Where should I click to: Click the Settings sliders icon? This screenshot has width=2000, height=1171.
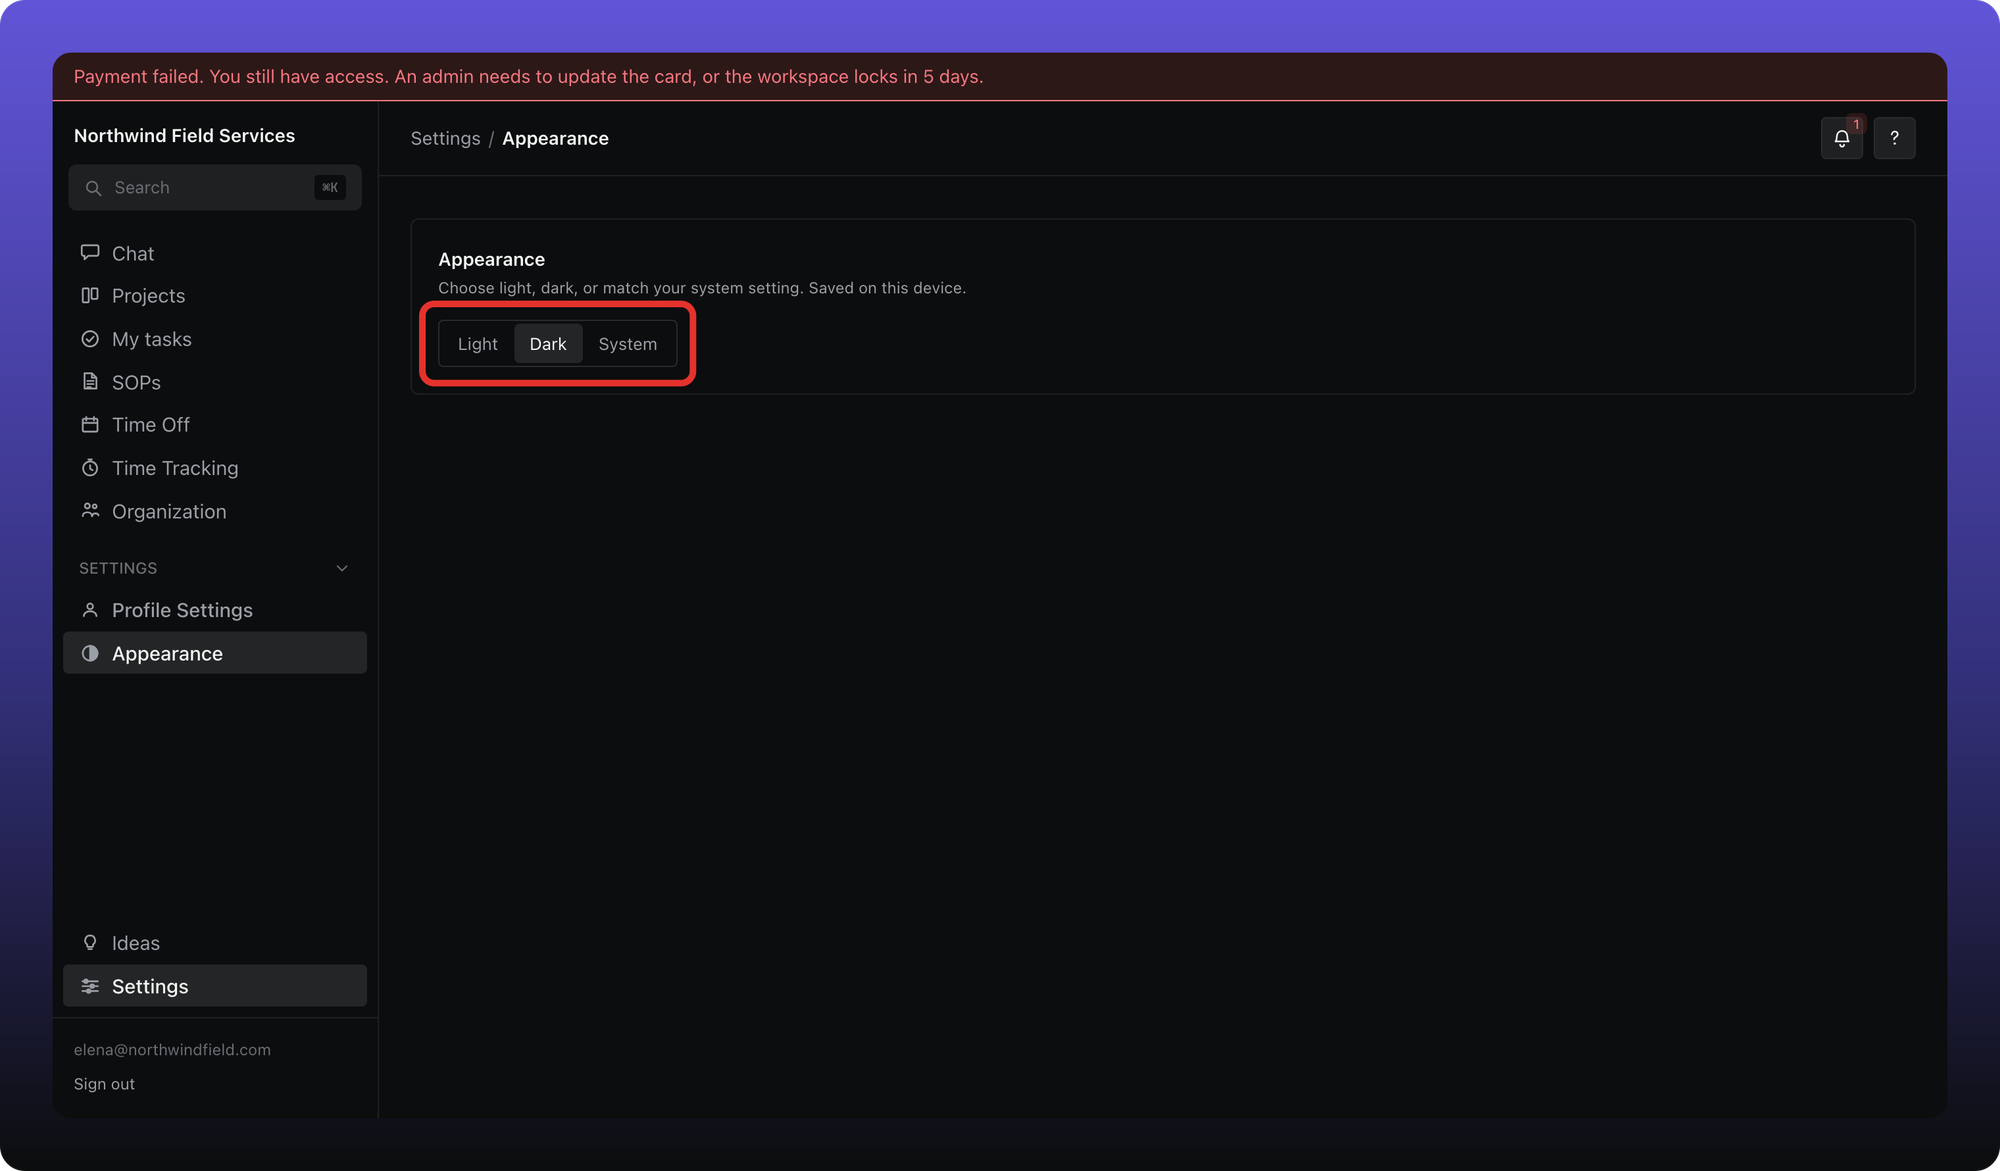click(x=90, y=986)
